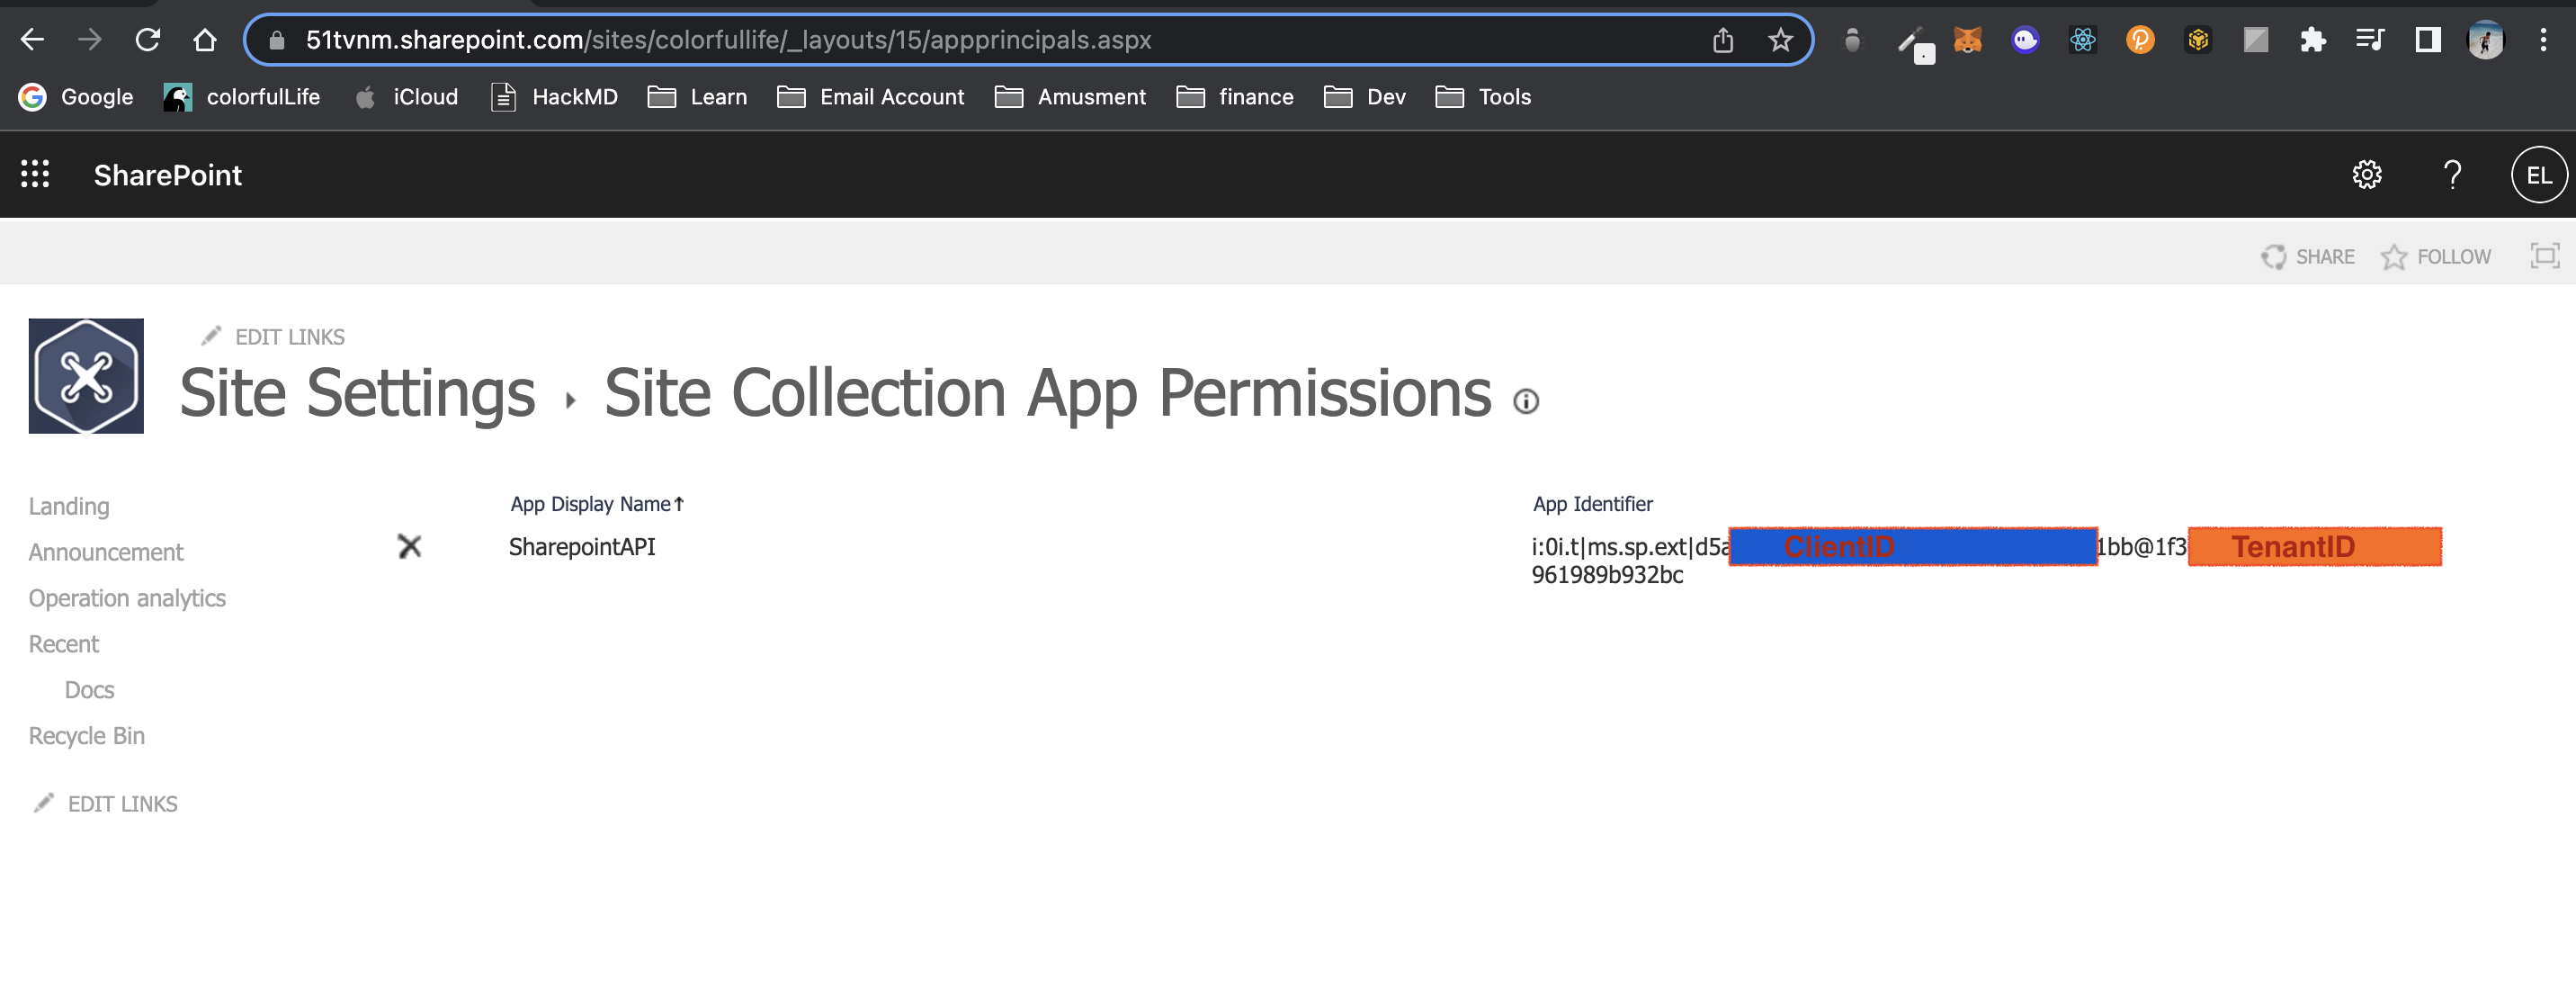The height and width of the screenshot is (997, 2576).
Task: Open the EL account manager
Action: click(x=2538, y=175)
